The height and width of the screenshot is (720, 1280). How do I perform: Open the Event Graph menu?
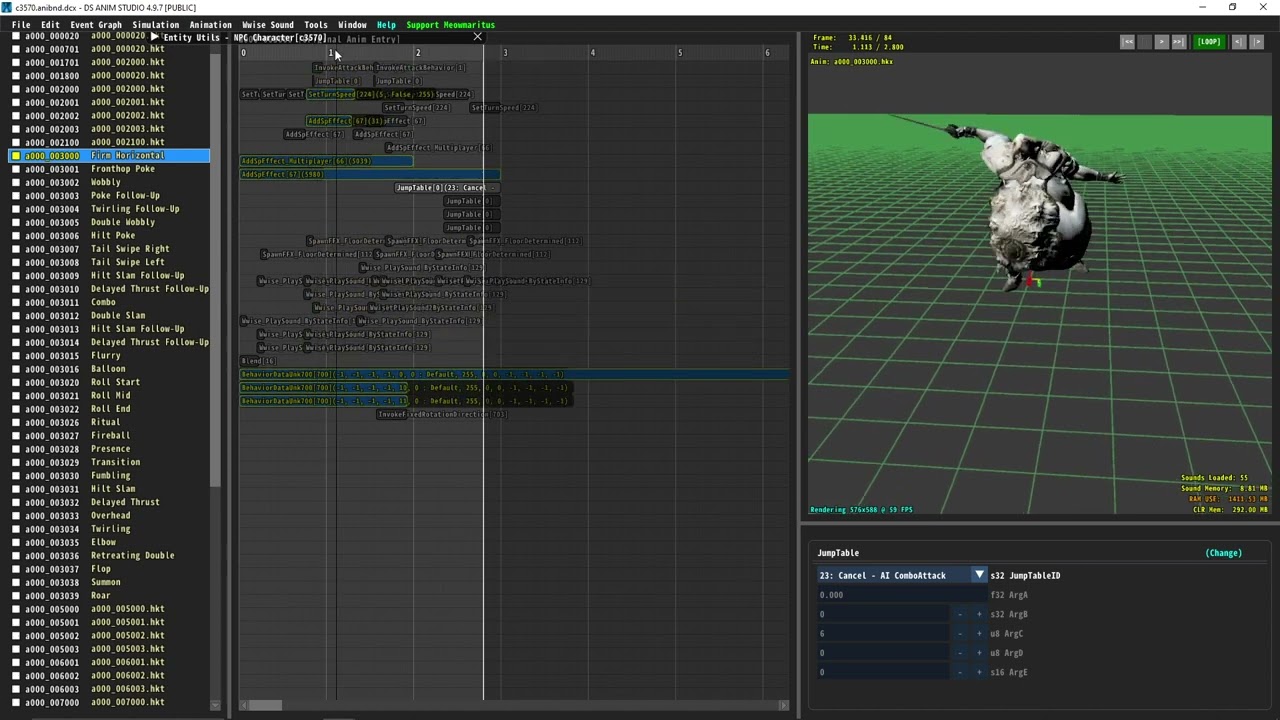96,25
